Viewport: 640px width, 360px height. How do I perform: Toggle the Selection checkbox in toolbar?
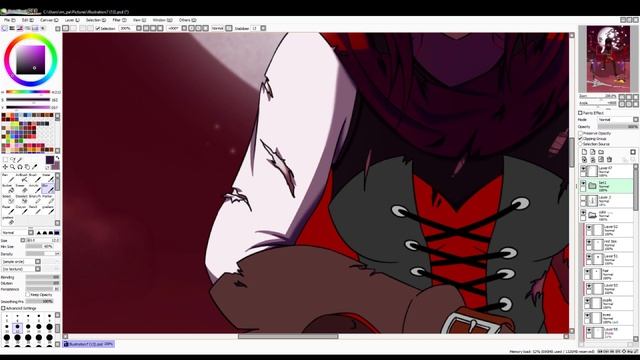[98, 28]
